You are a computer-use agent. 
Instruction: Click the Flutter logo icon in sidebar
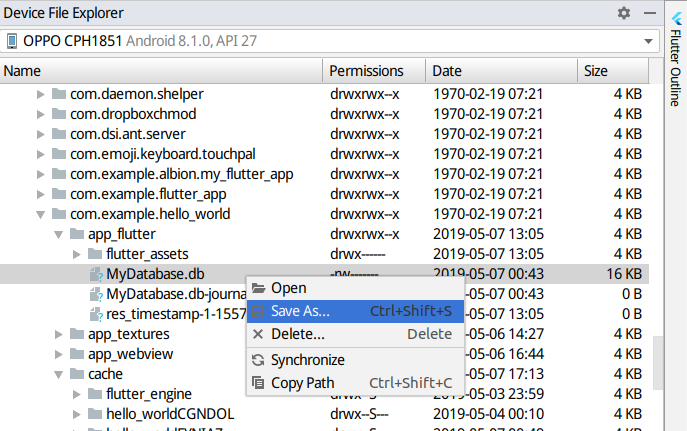pyautogui.click(x=677, y=17)
